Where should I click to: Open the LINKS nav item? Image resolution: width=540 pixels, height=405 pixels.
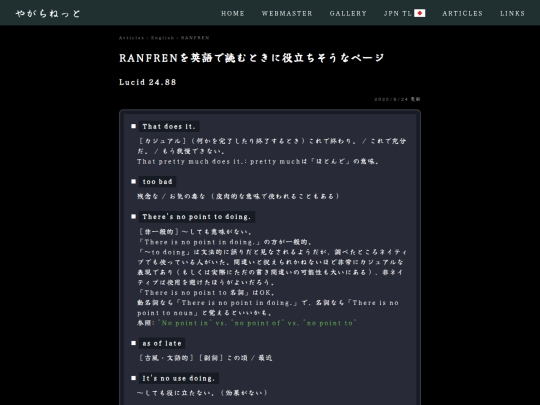pos(512,13)
